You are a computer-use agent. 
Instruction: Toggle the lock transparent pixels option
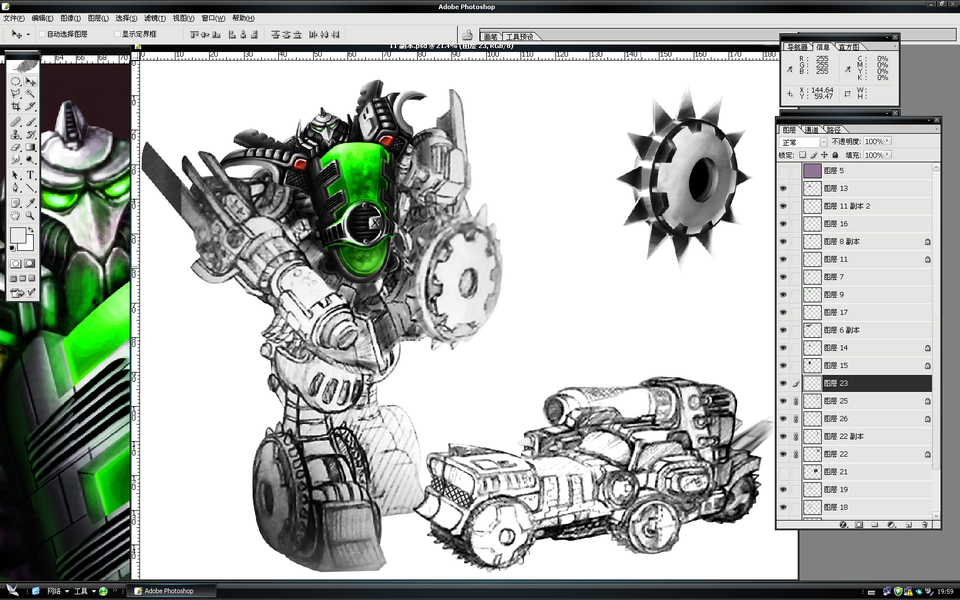pos(802,156)
